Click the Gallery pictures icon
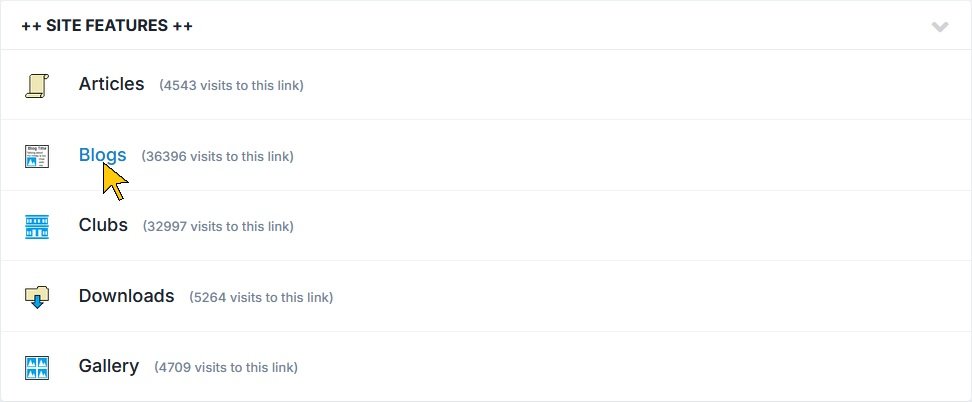The width and height of the screenshot is (972, 402). tap(37, 367)
